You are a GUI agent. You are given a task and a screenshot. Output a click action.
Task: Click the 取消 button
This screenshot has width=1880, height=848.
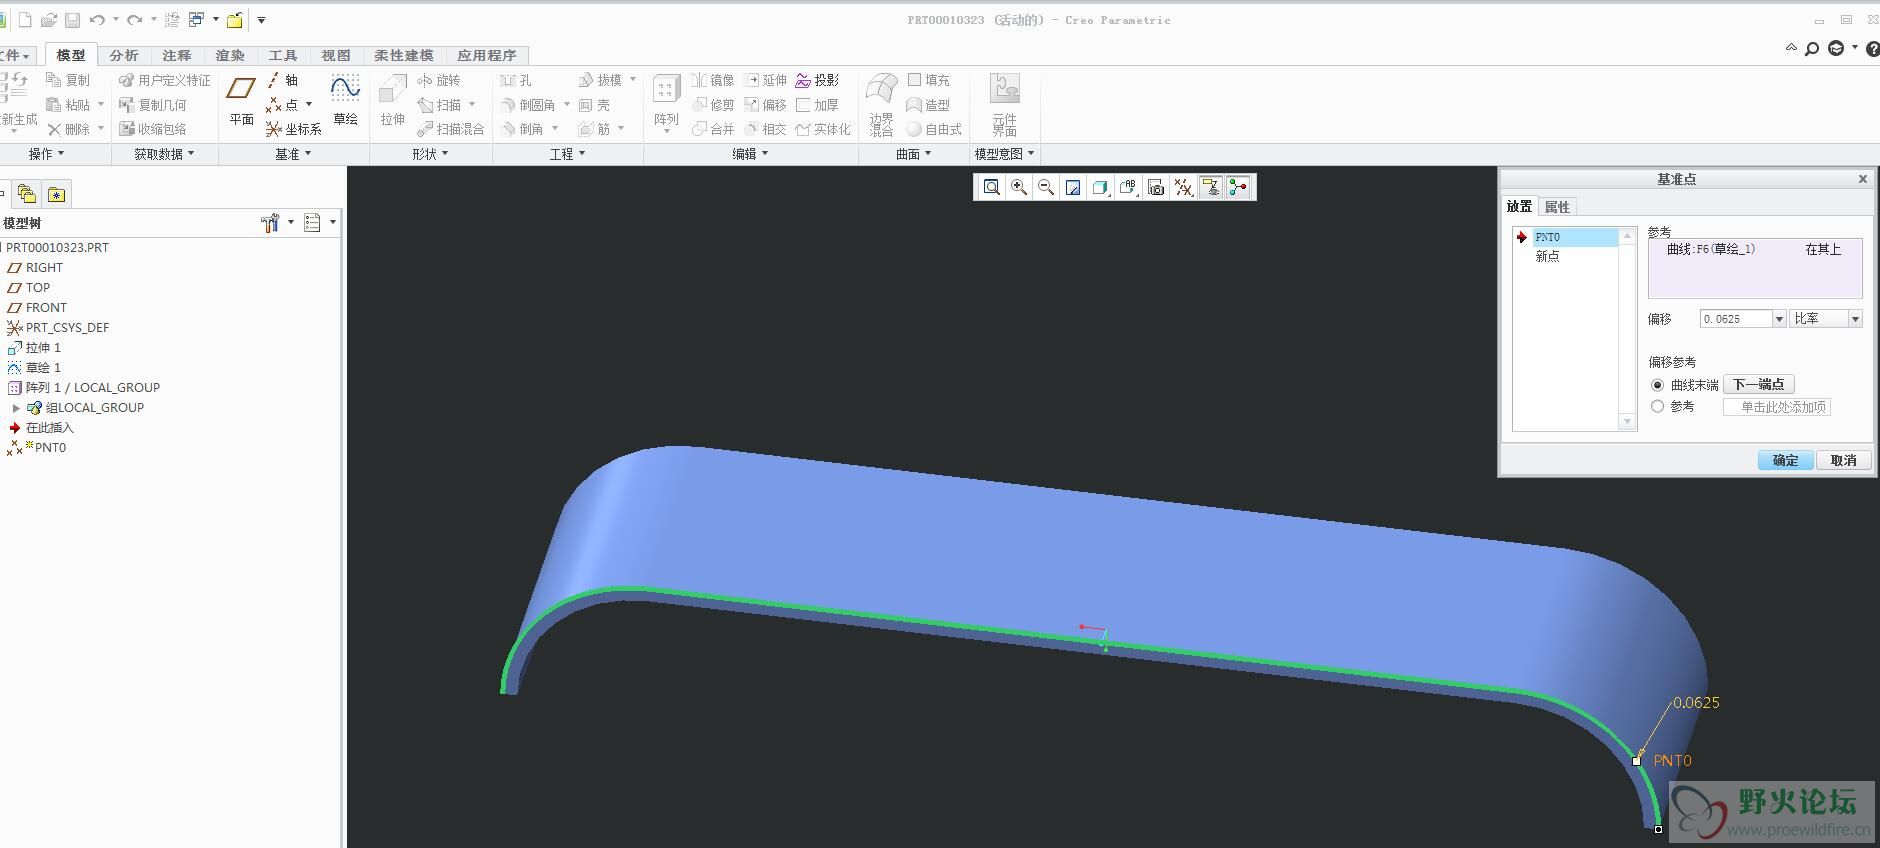(x=1843, y=460)
